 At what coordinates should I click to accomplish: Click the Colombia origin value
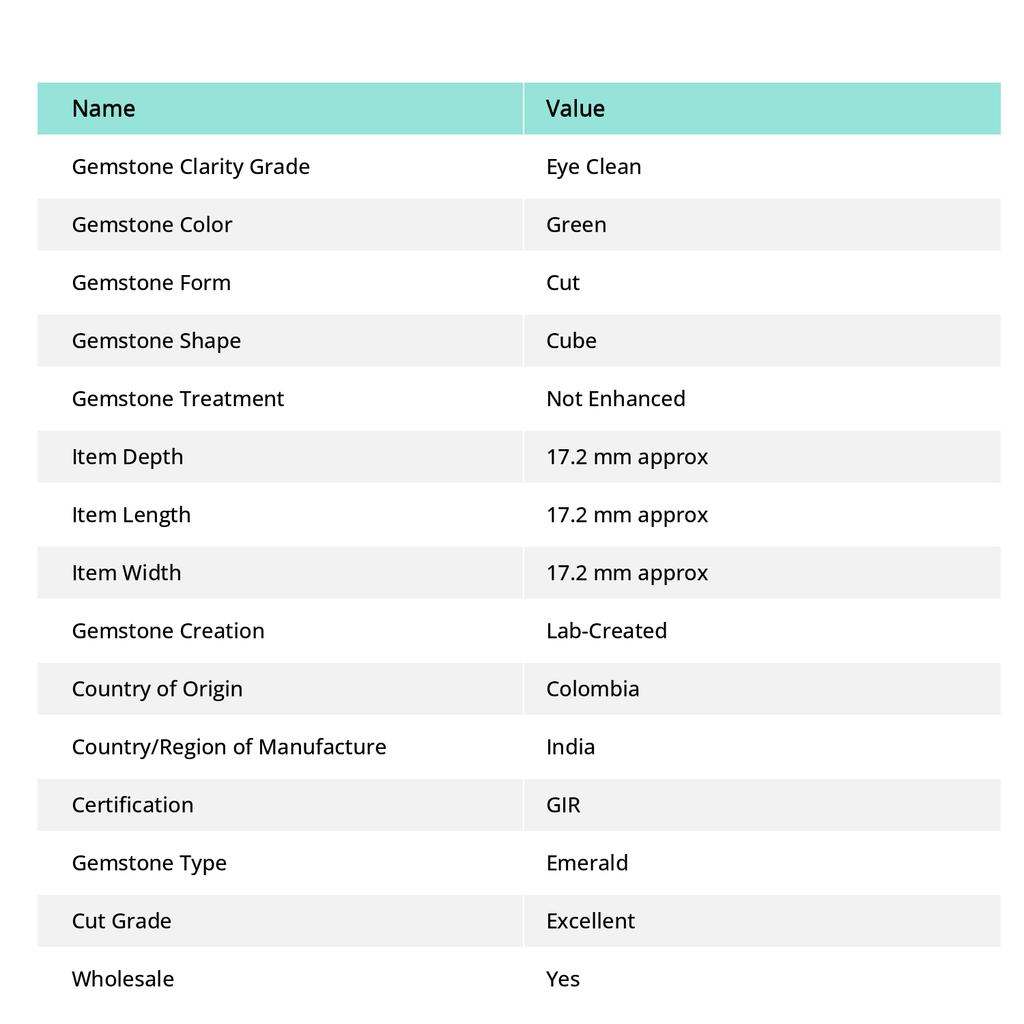click(x=592, y=688)
